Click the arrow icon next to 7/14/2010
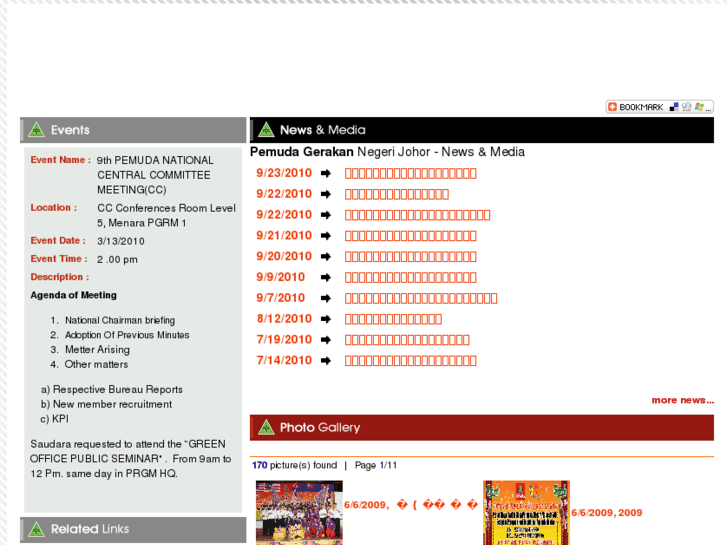 (326, 360)
